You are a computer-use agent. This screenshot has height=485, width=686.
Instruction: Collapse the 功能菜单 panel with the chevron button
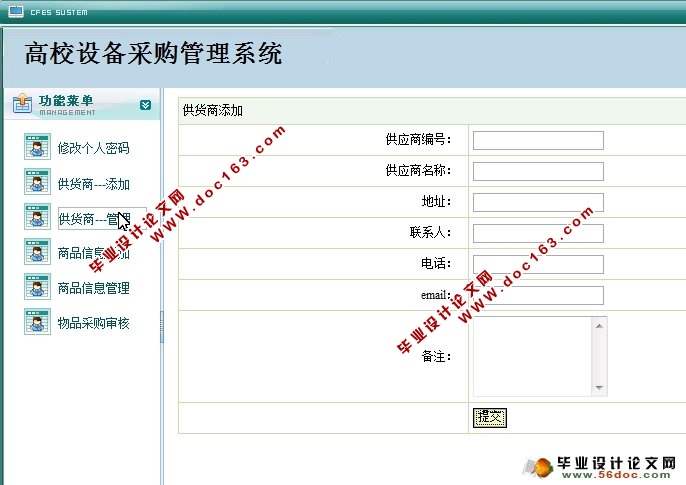pos(145,105)
